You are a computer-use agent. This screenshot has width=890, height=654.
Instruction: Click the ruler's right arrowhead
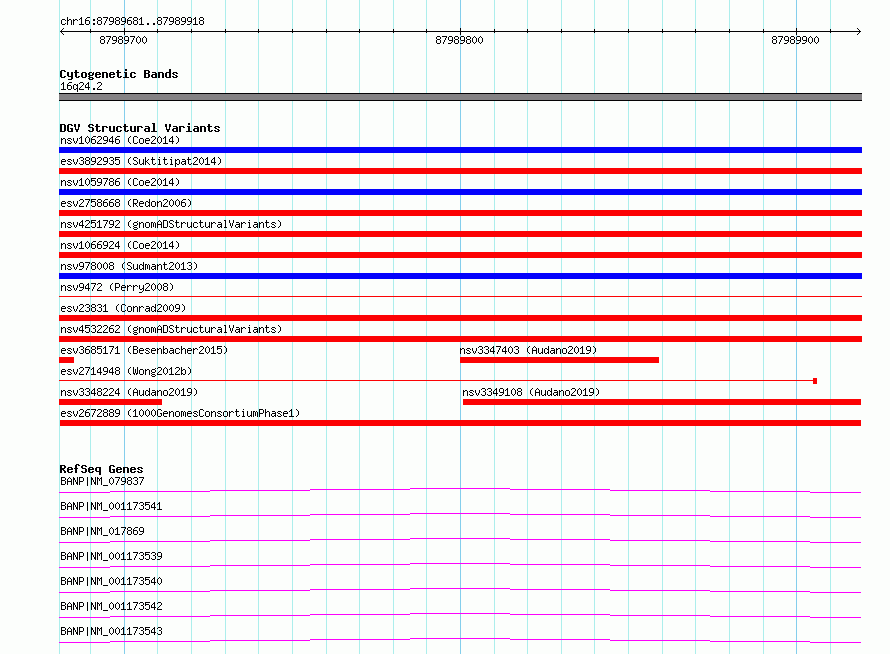[x=859, y=31]
